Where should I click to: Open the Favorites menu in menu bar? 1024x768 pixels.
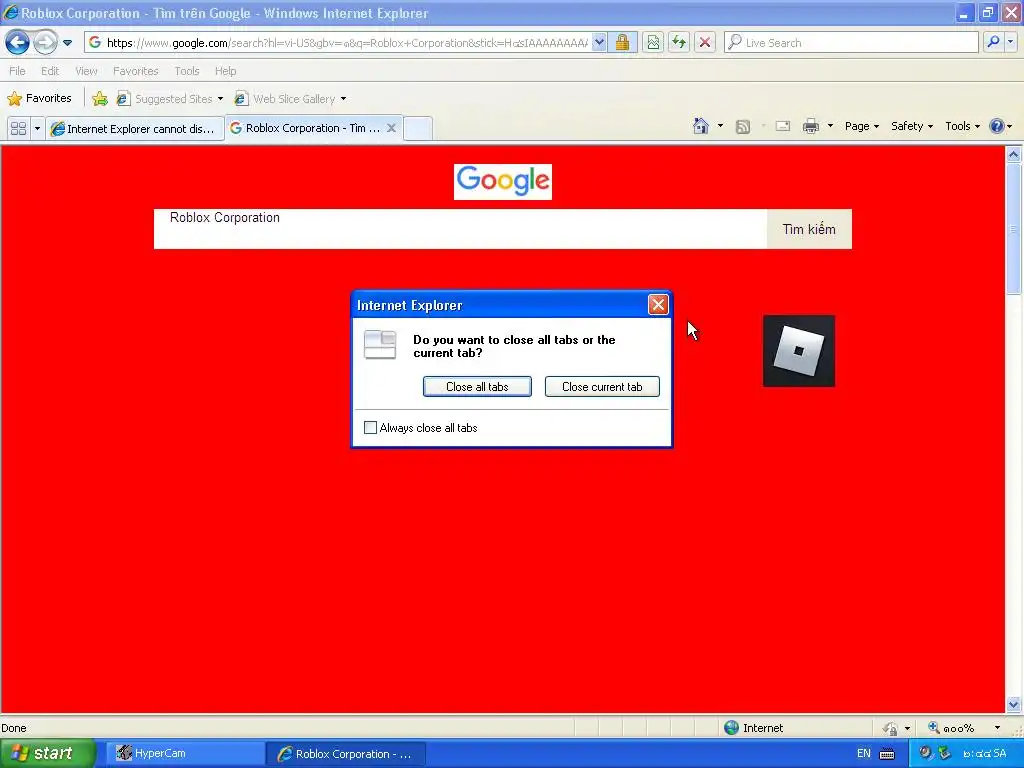click(x=135, y=71)
